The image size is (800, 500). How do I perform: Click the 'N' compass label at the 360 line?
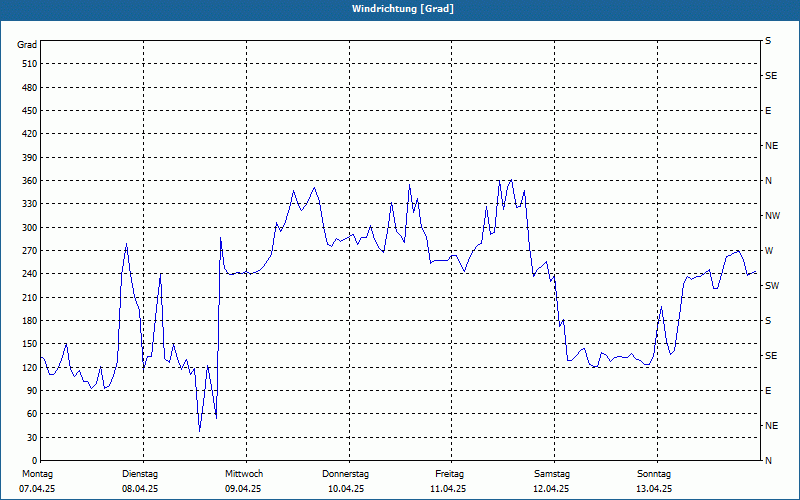click(768, 181)
